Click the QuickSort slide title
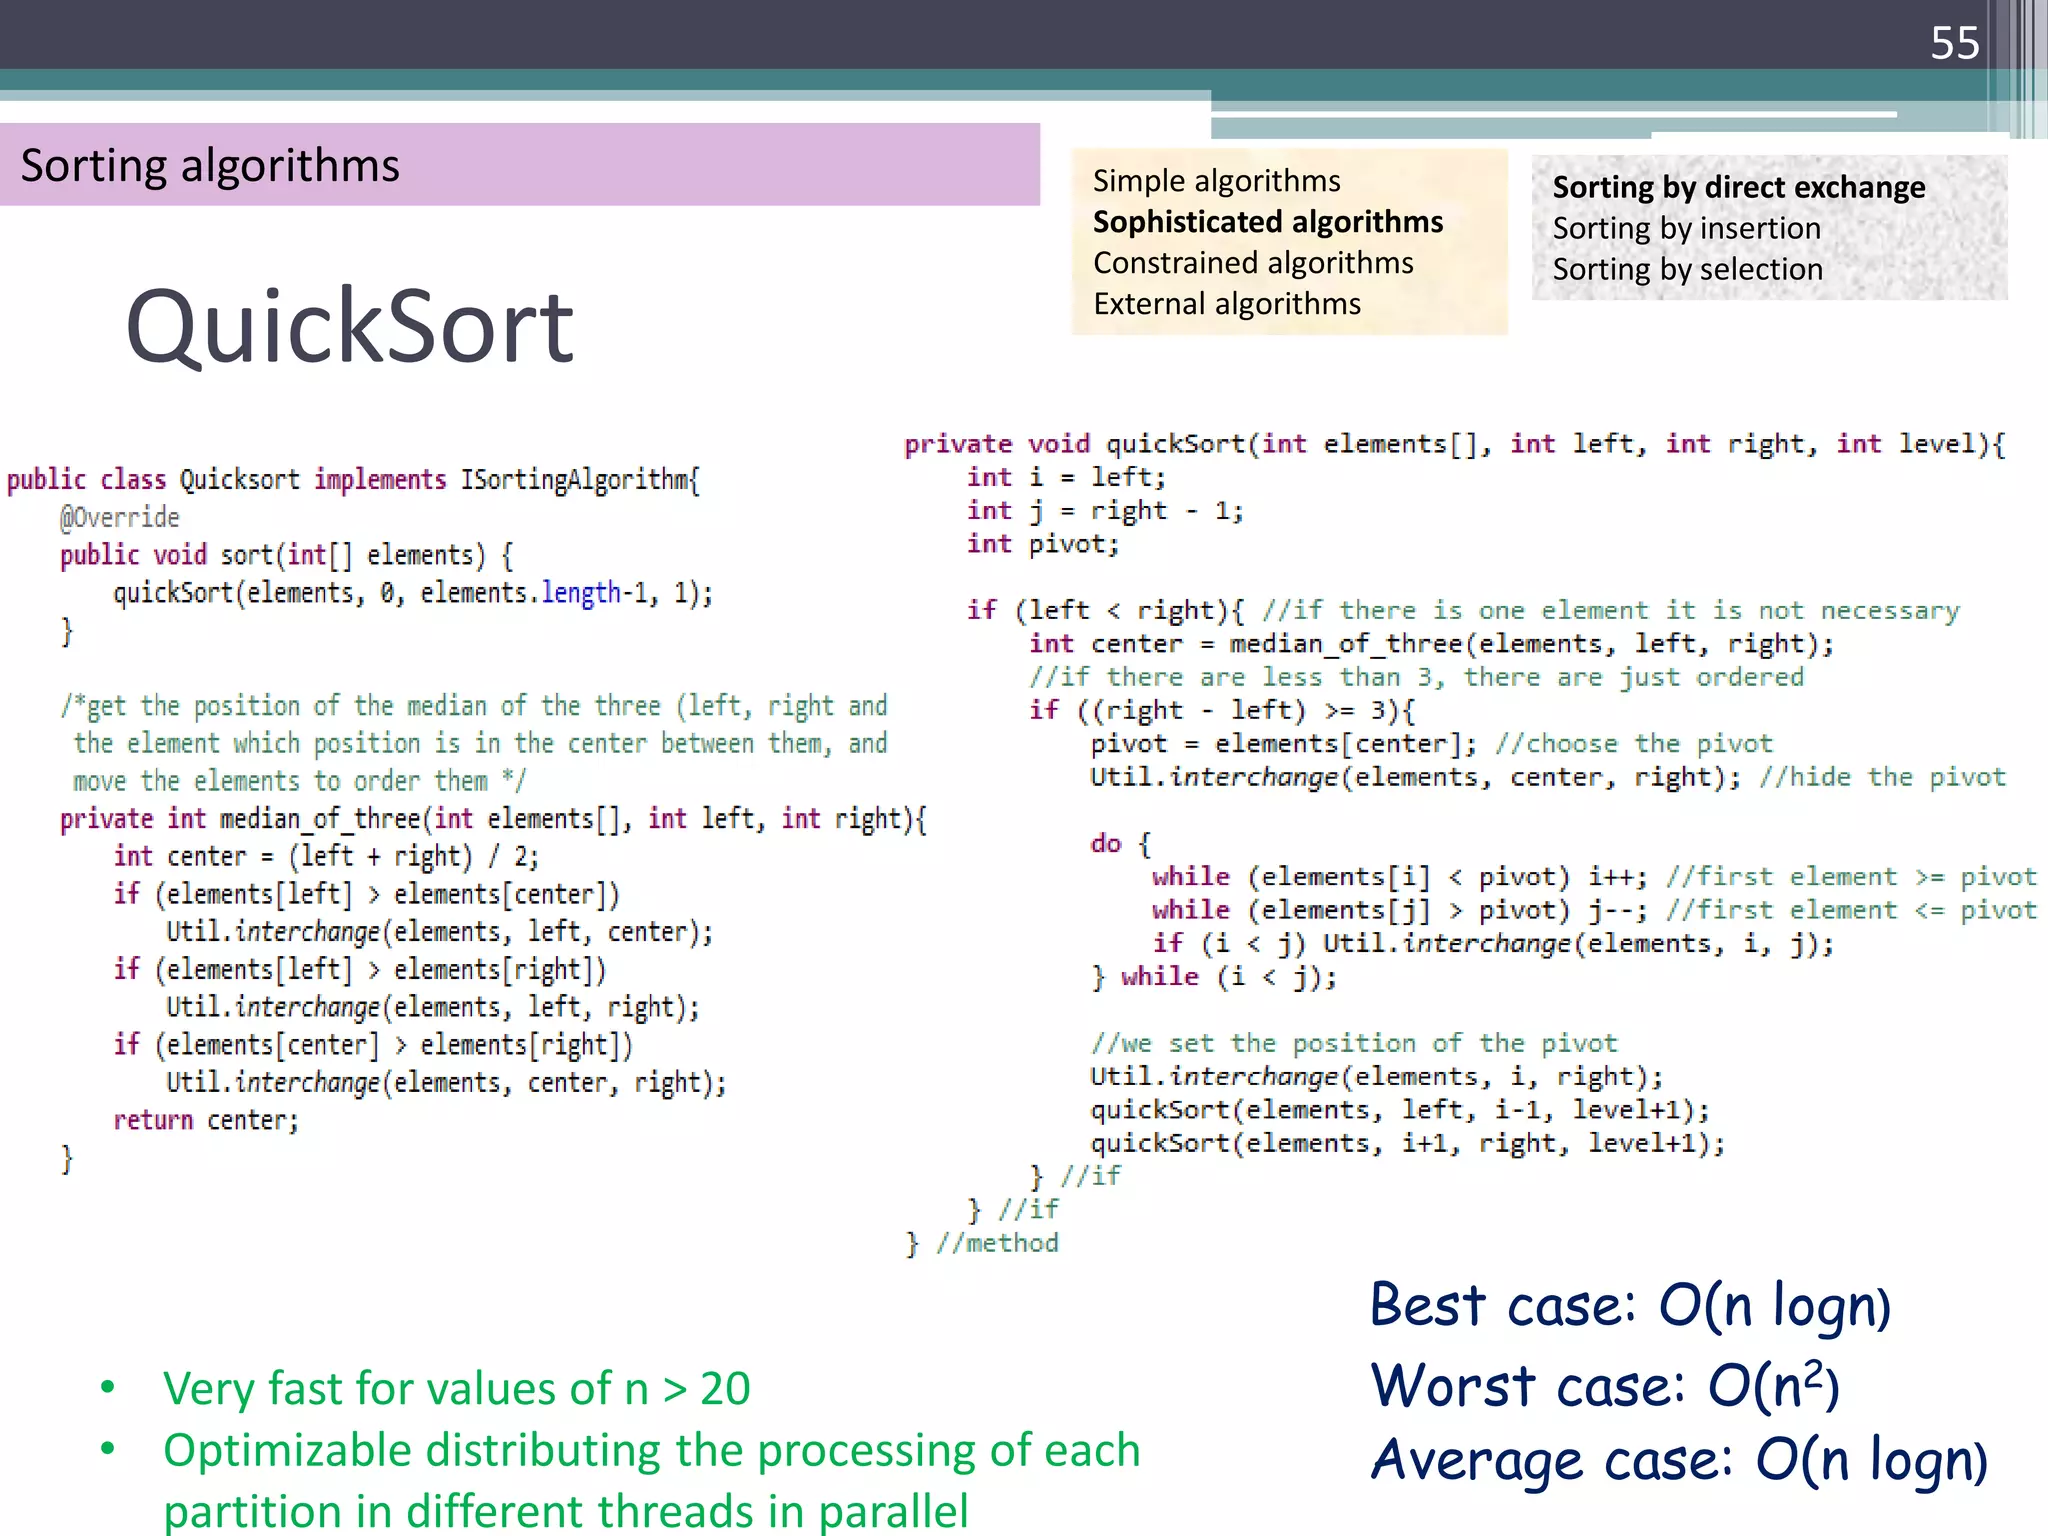 pos(349,326)
